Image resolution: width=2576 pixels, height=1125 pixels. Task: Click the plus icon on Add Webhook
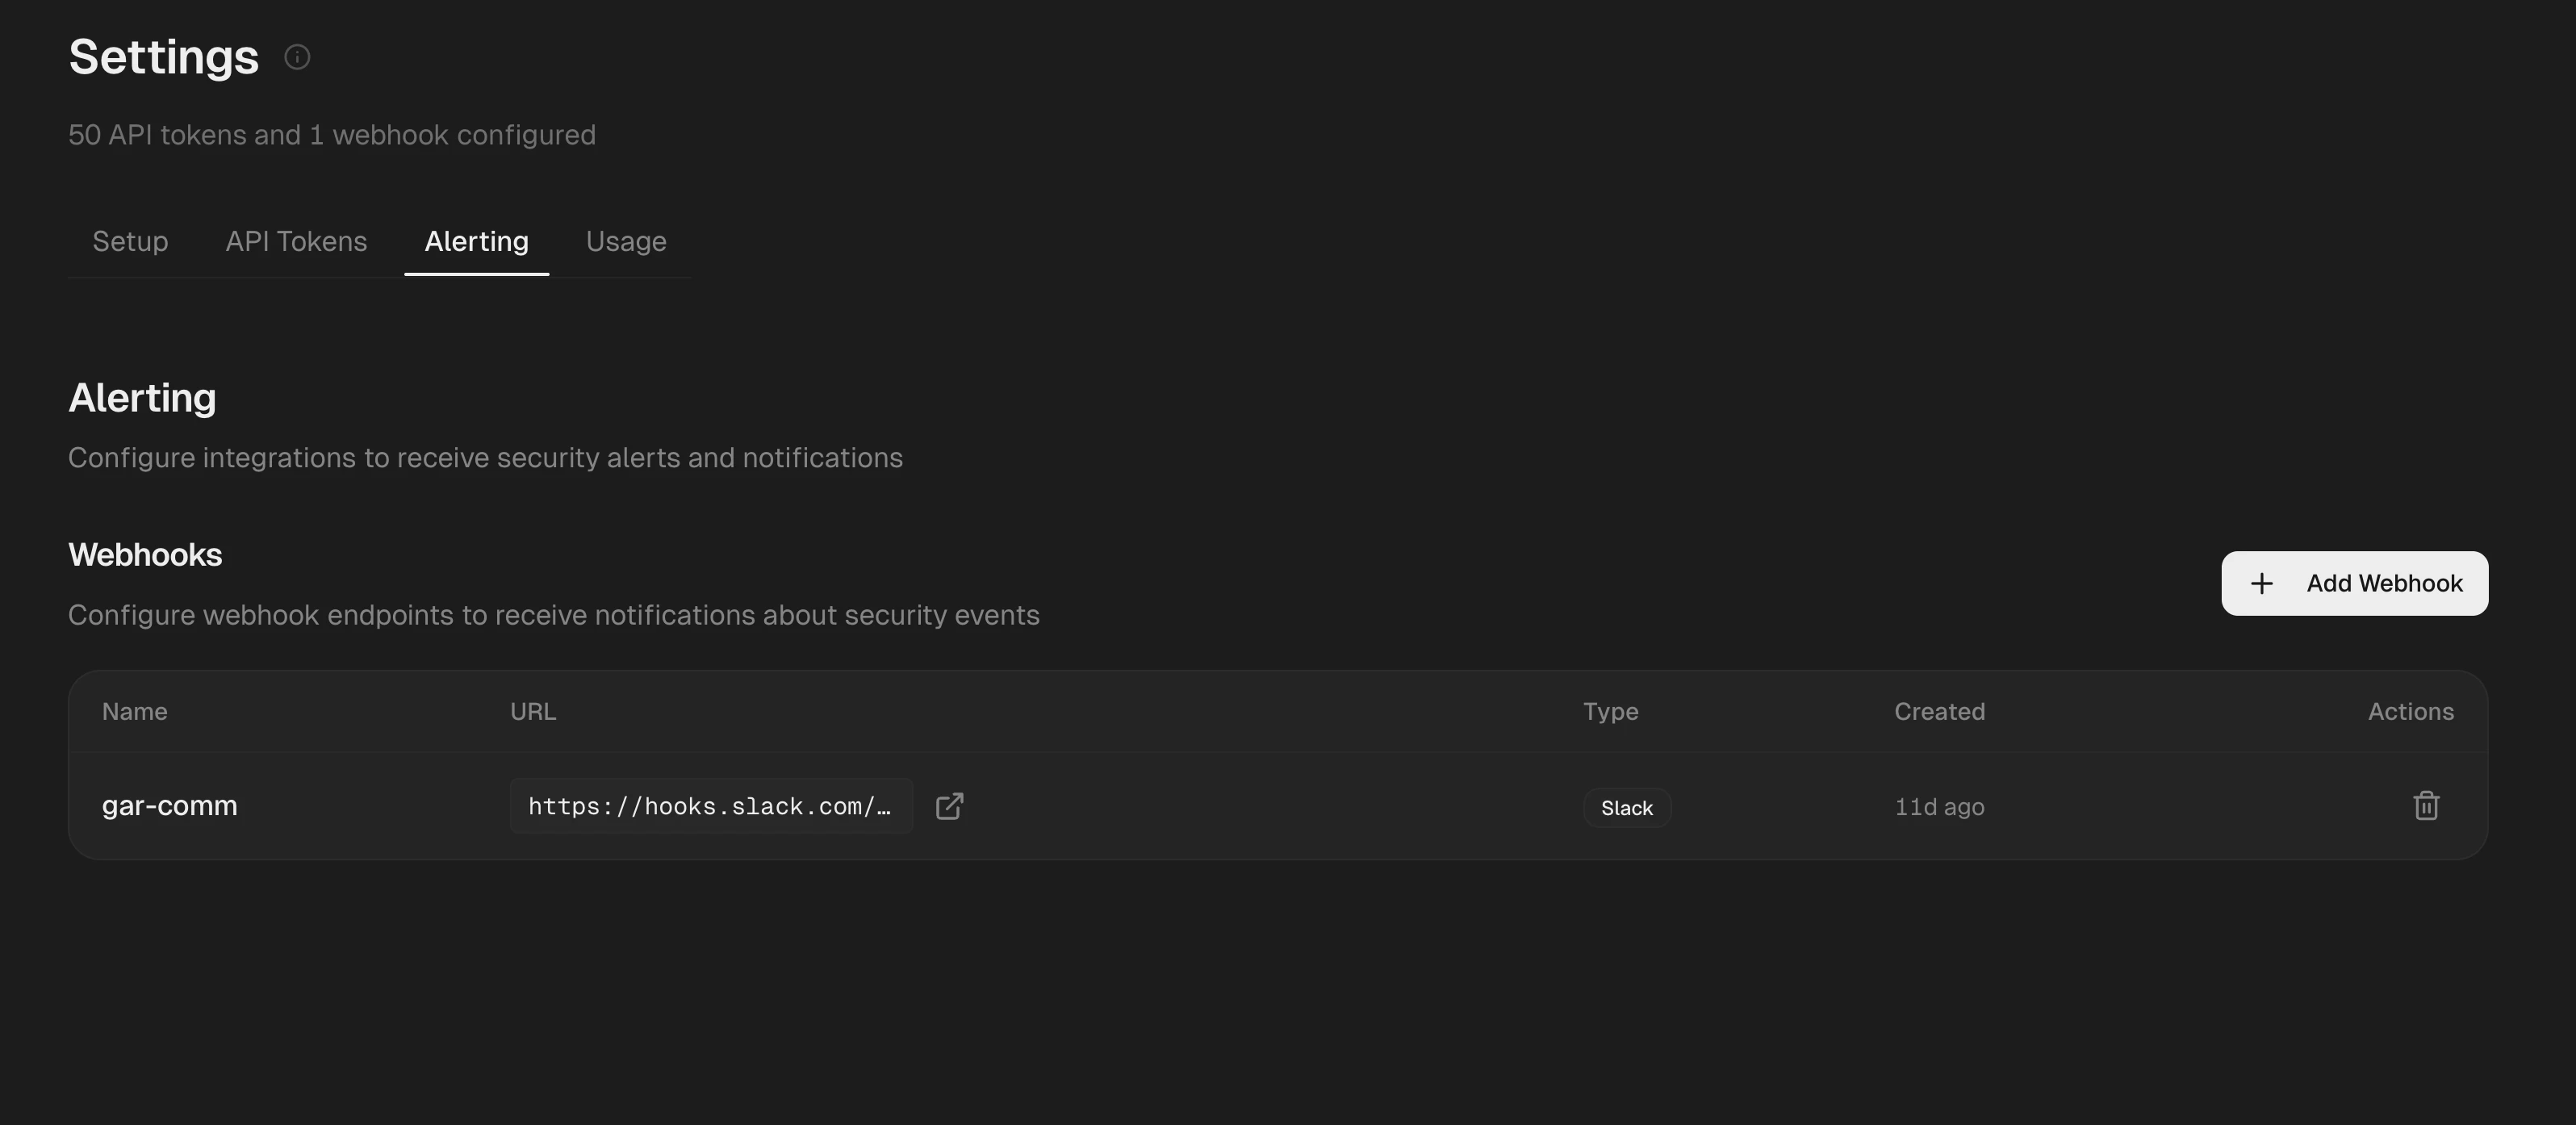[2263, 583]
